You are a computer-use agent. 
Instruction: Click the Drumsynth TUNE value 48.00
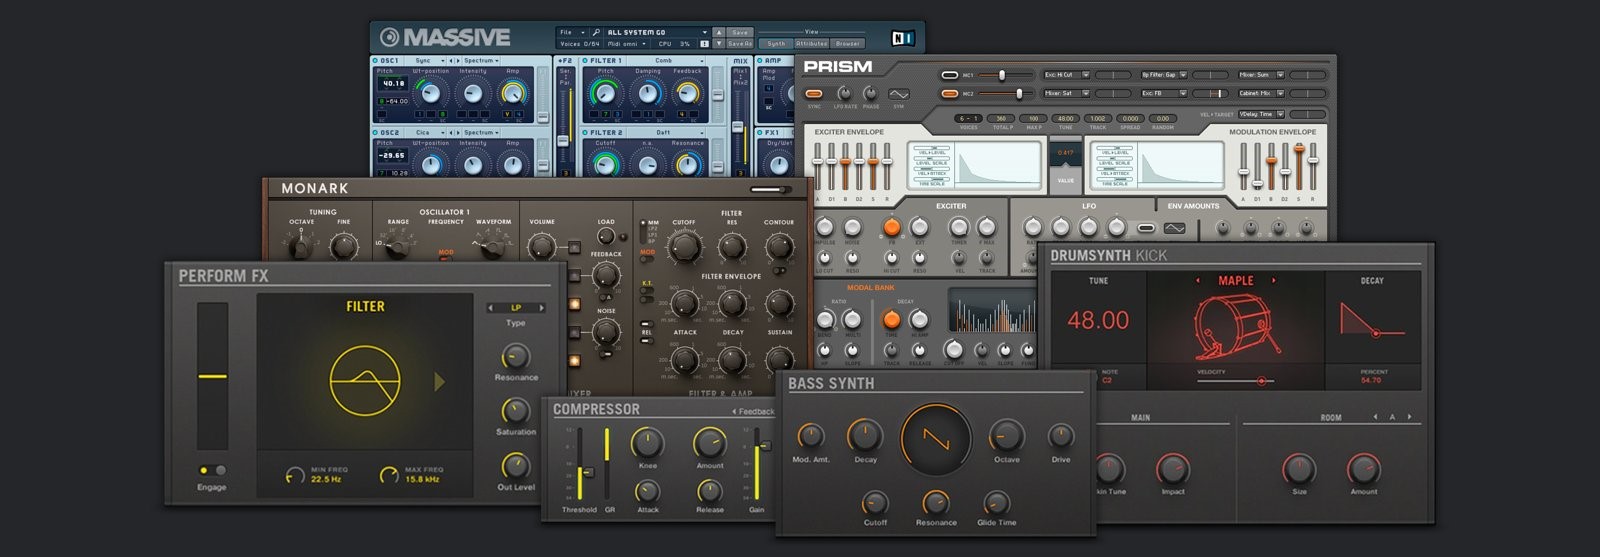point(1098,321)
